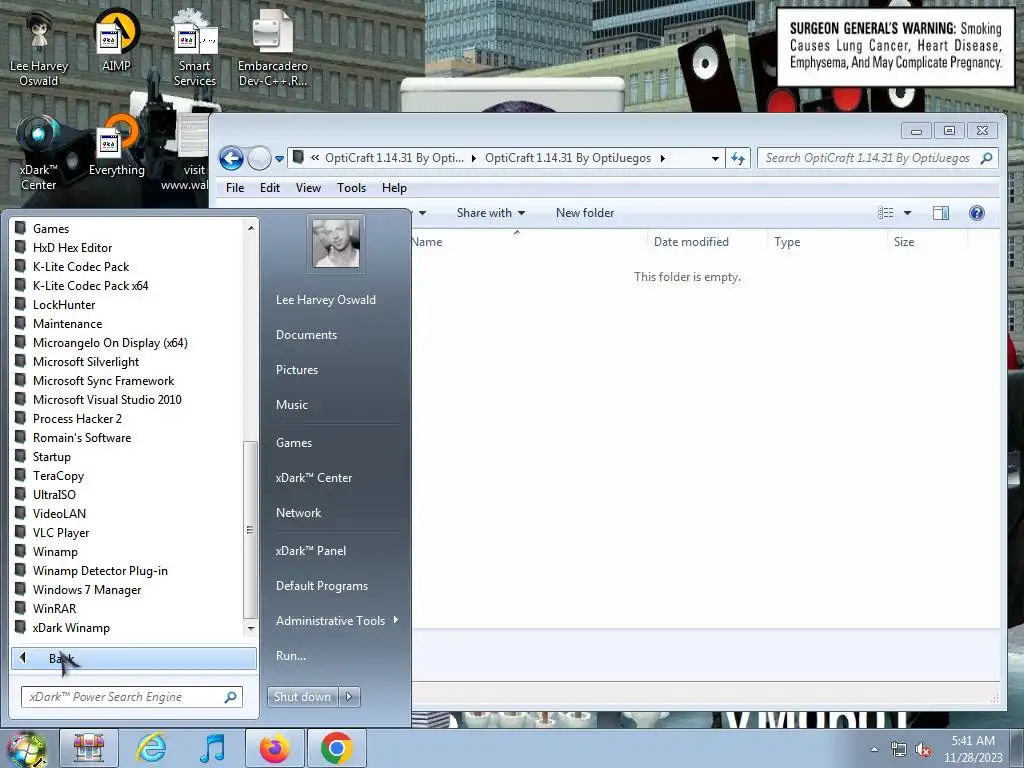Image resolution: width=1024 pixels, height=768 pixels.
Task: Open Google Chrome from the taskbar
Action: point(336,748)
